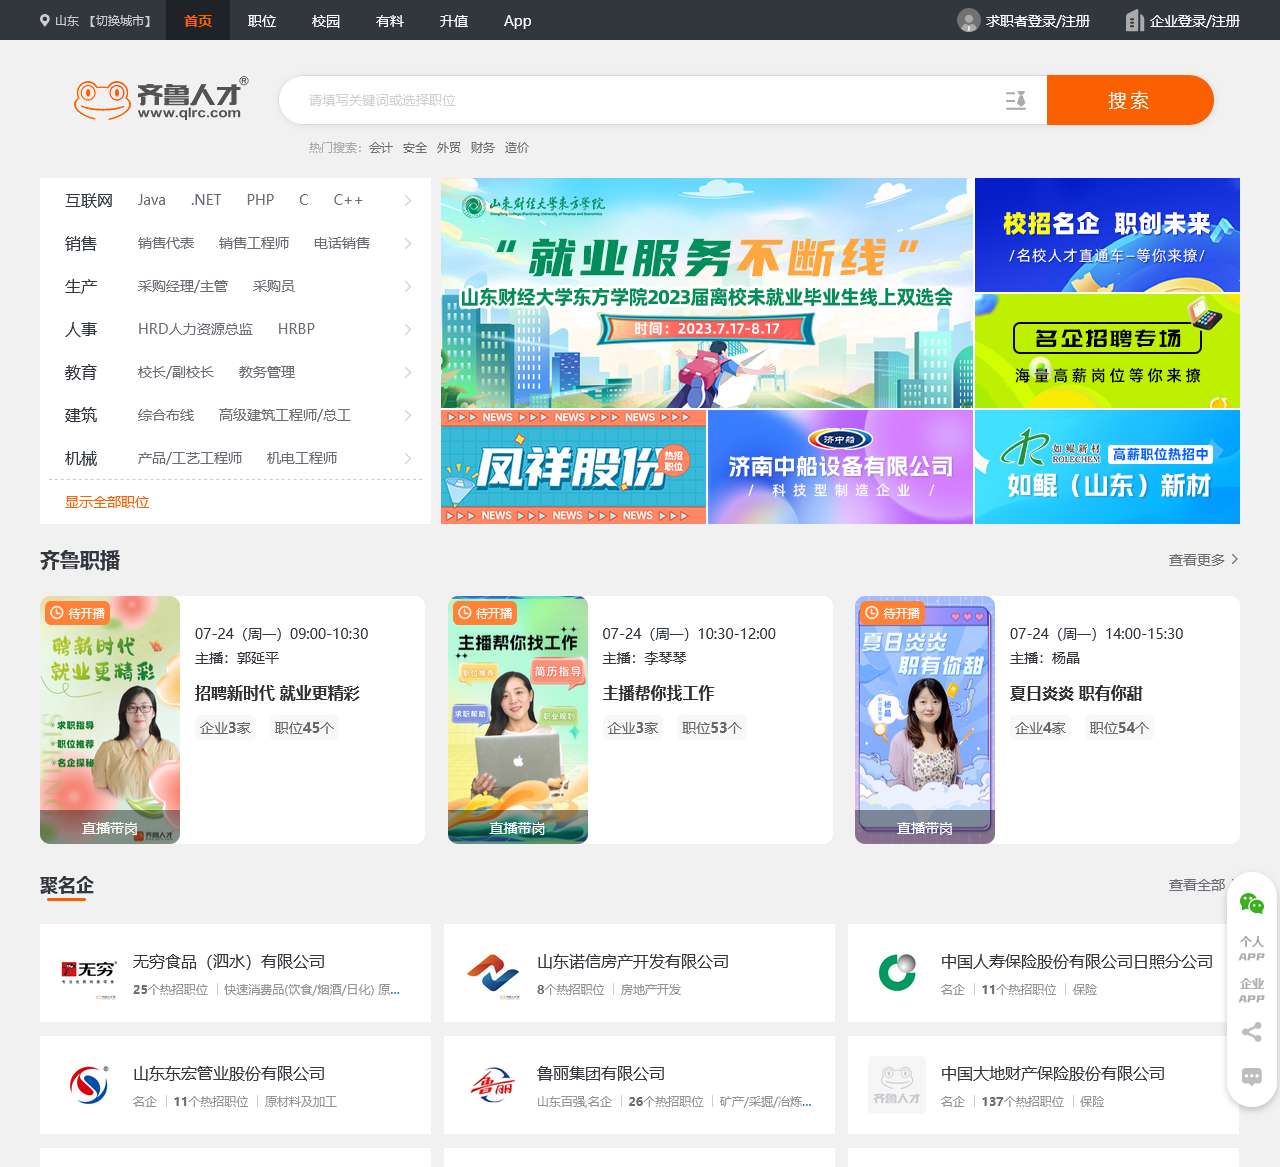Click the orange 搜索 button
1280x1167 pixels.
coord(1130,100)
